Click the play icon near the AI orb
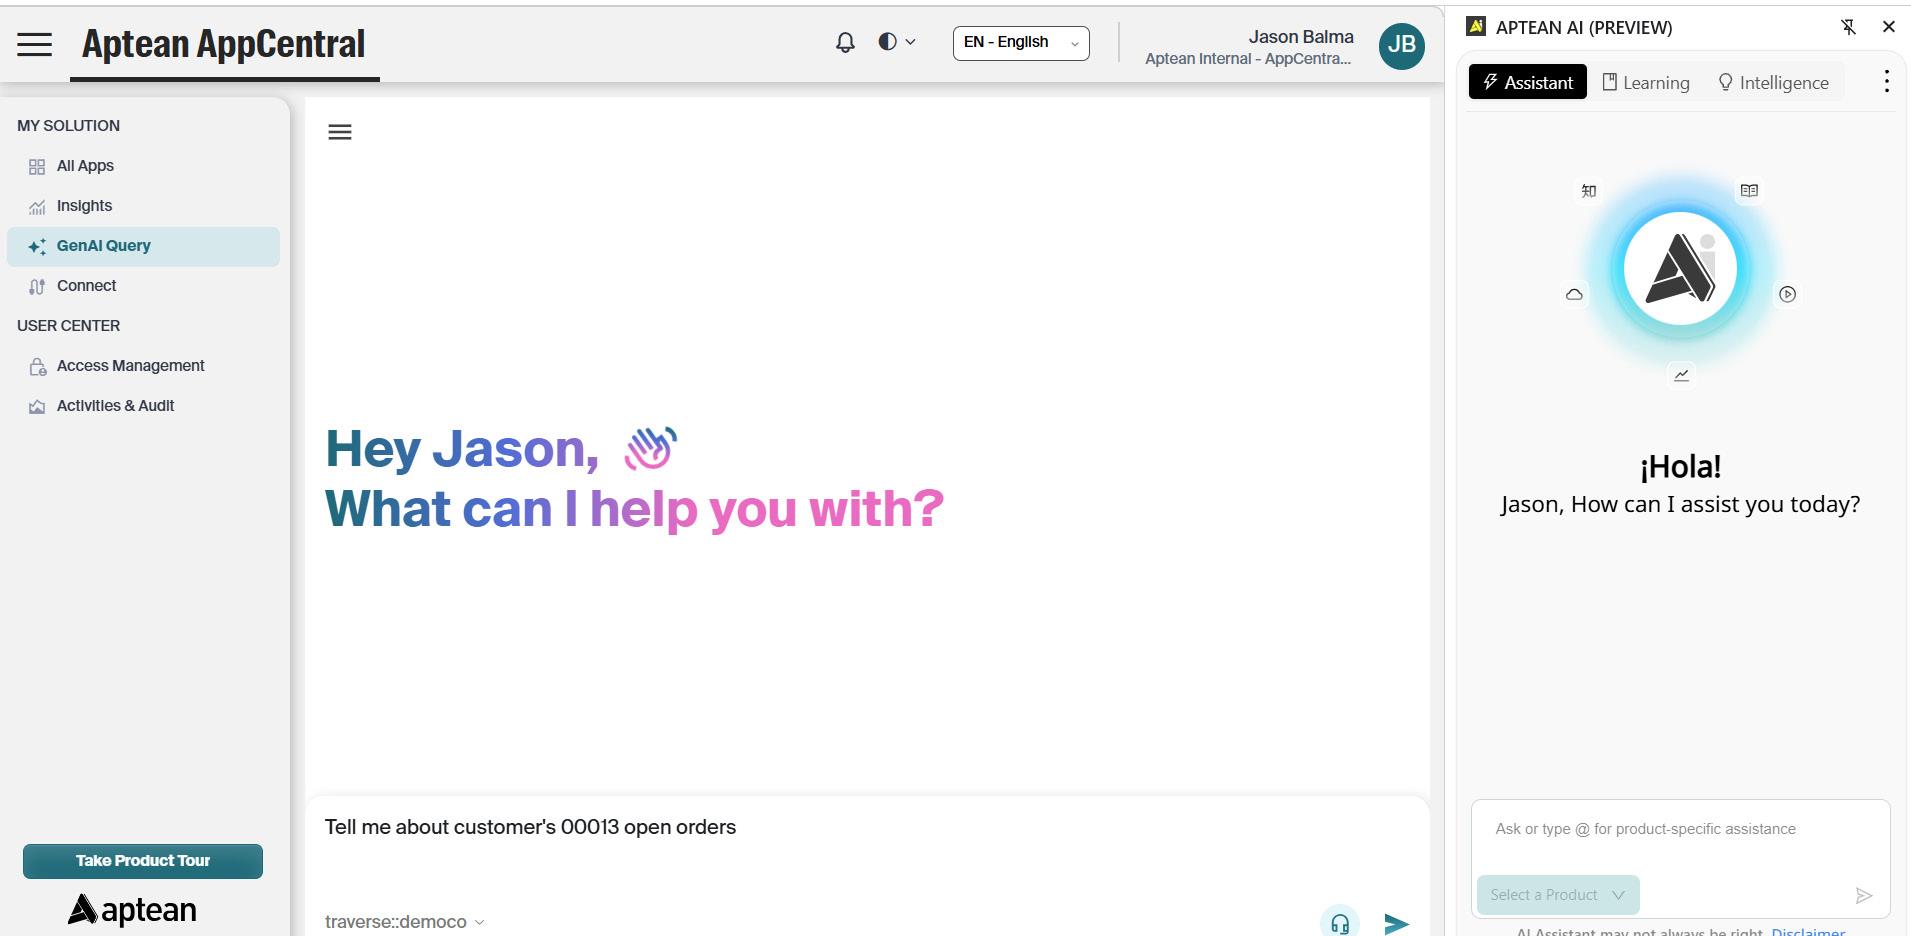Screen dimensions: 1911x936 (x=1787, y=294)
